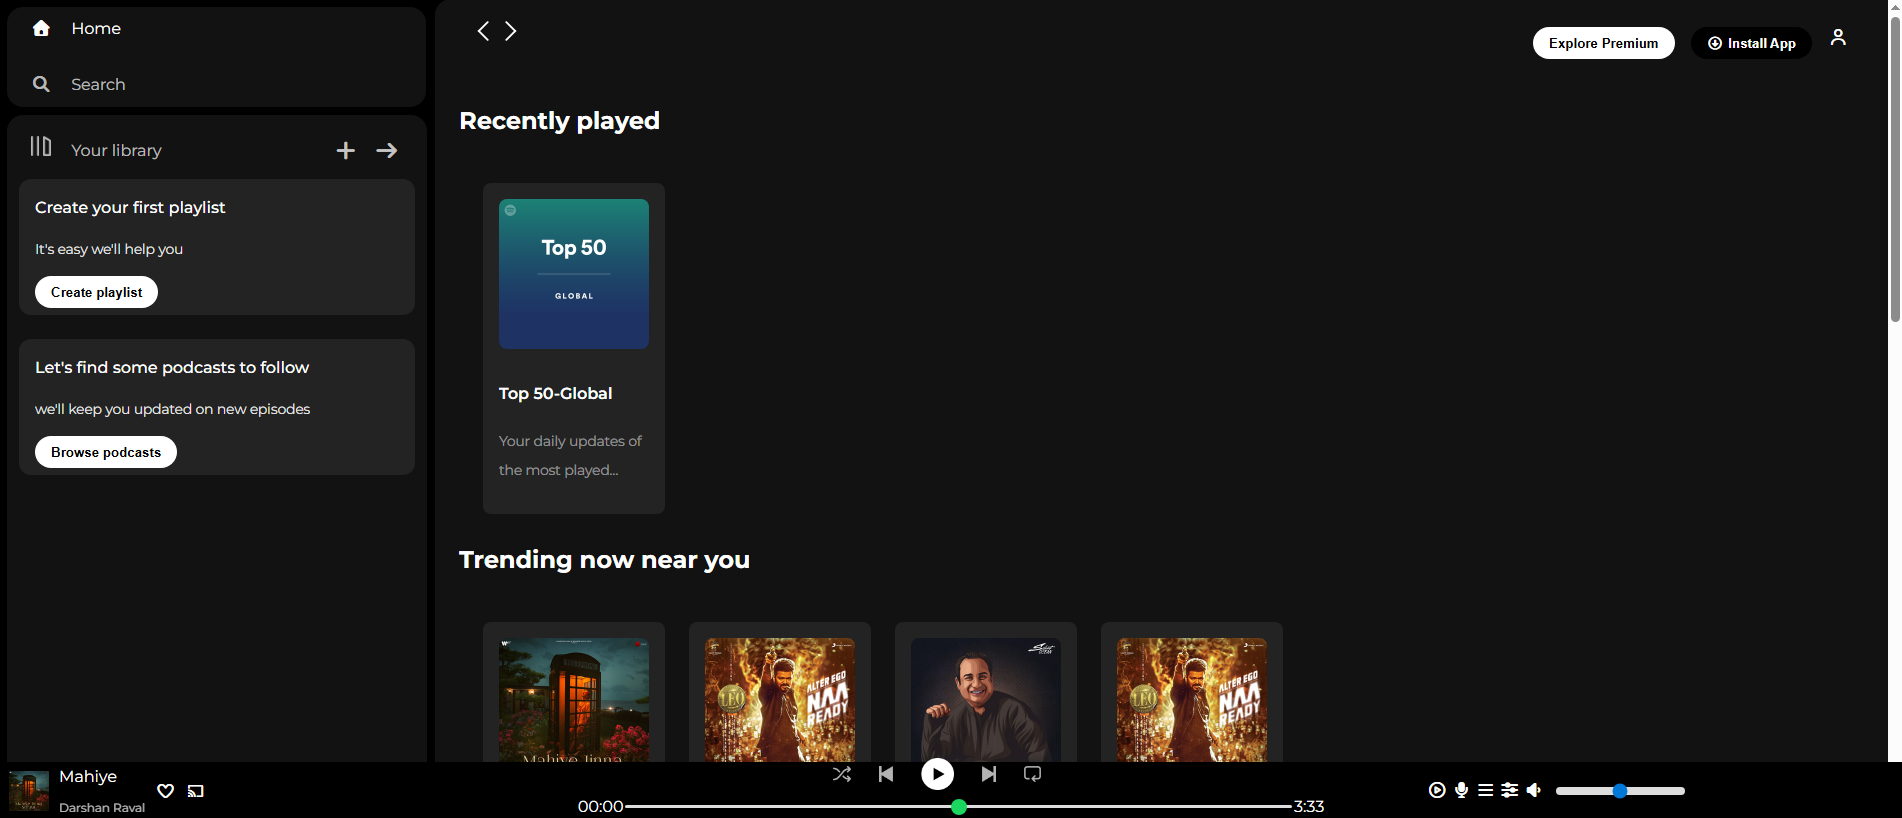Navigate back with the left chevron

point(483,31)
